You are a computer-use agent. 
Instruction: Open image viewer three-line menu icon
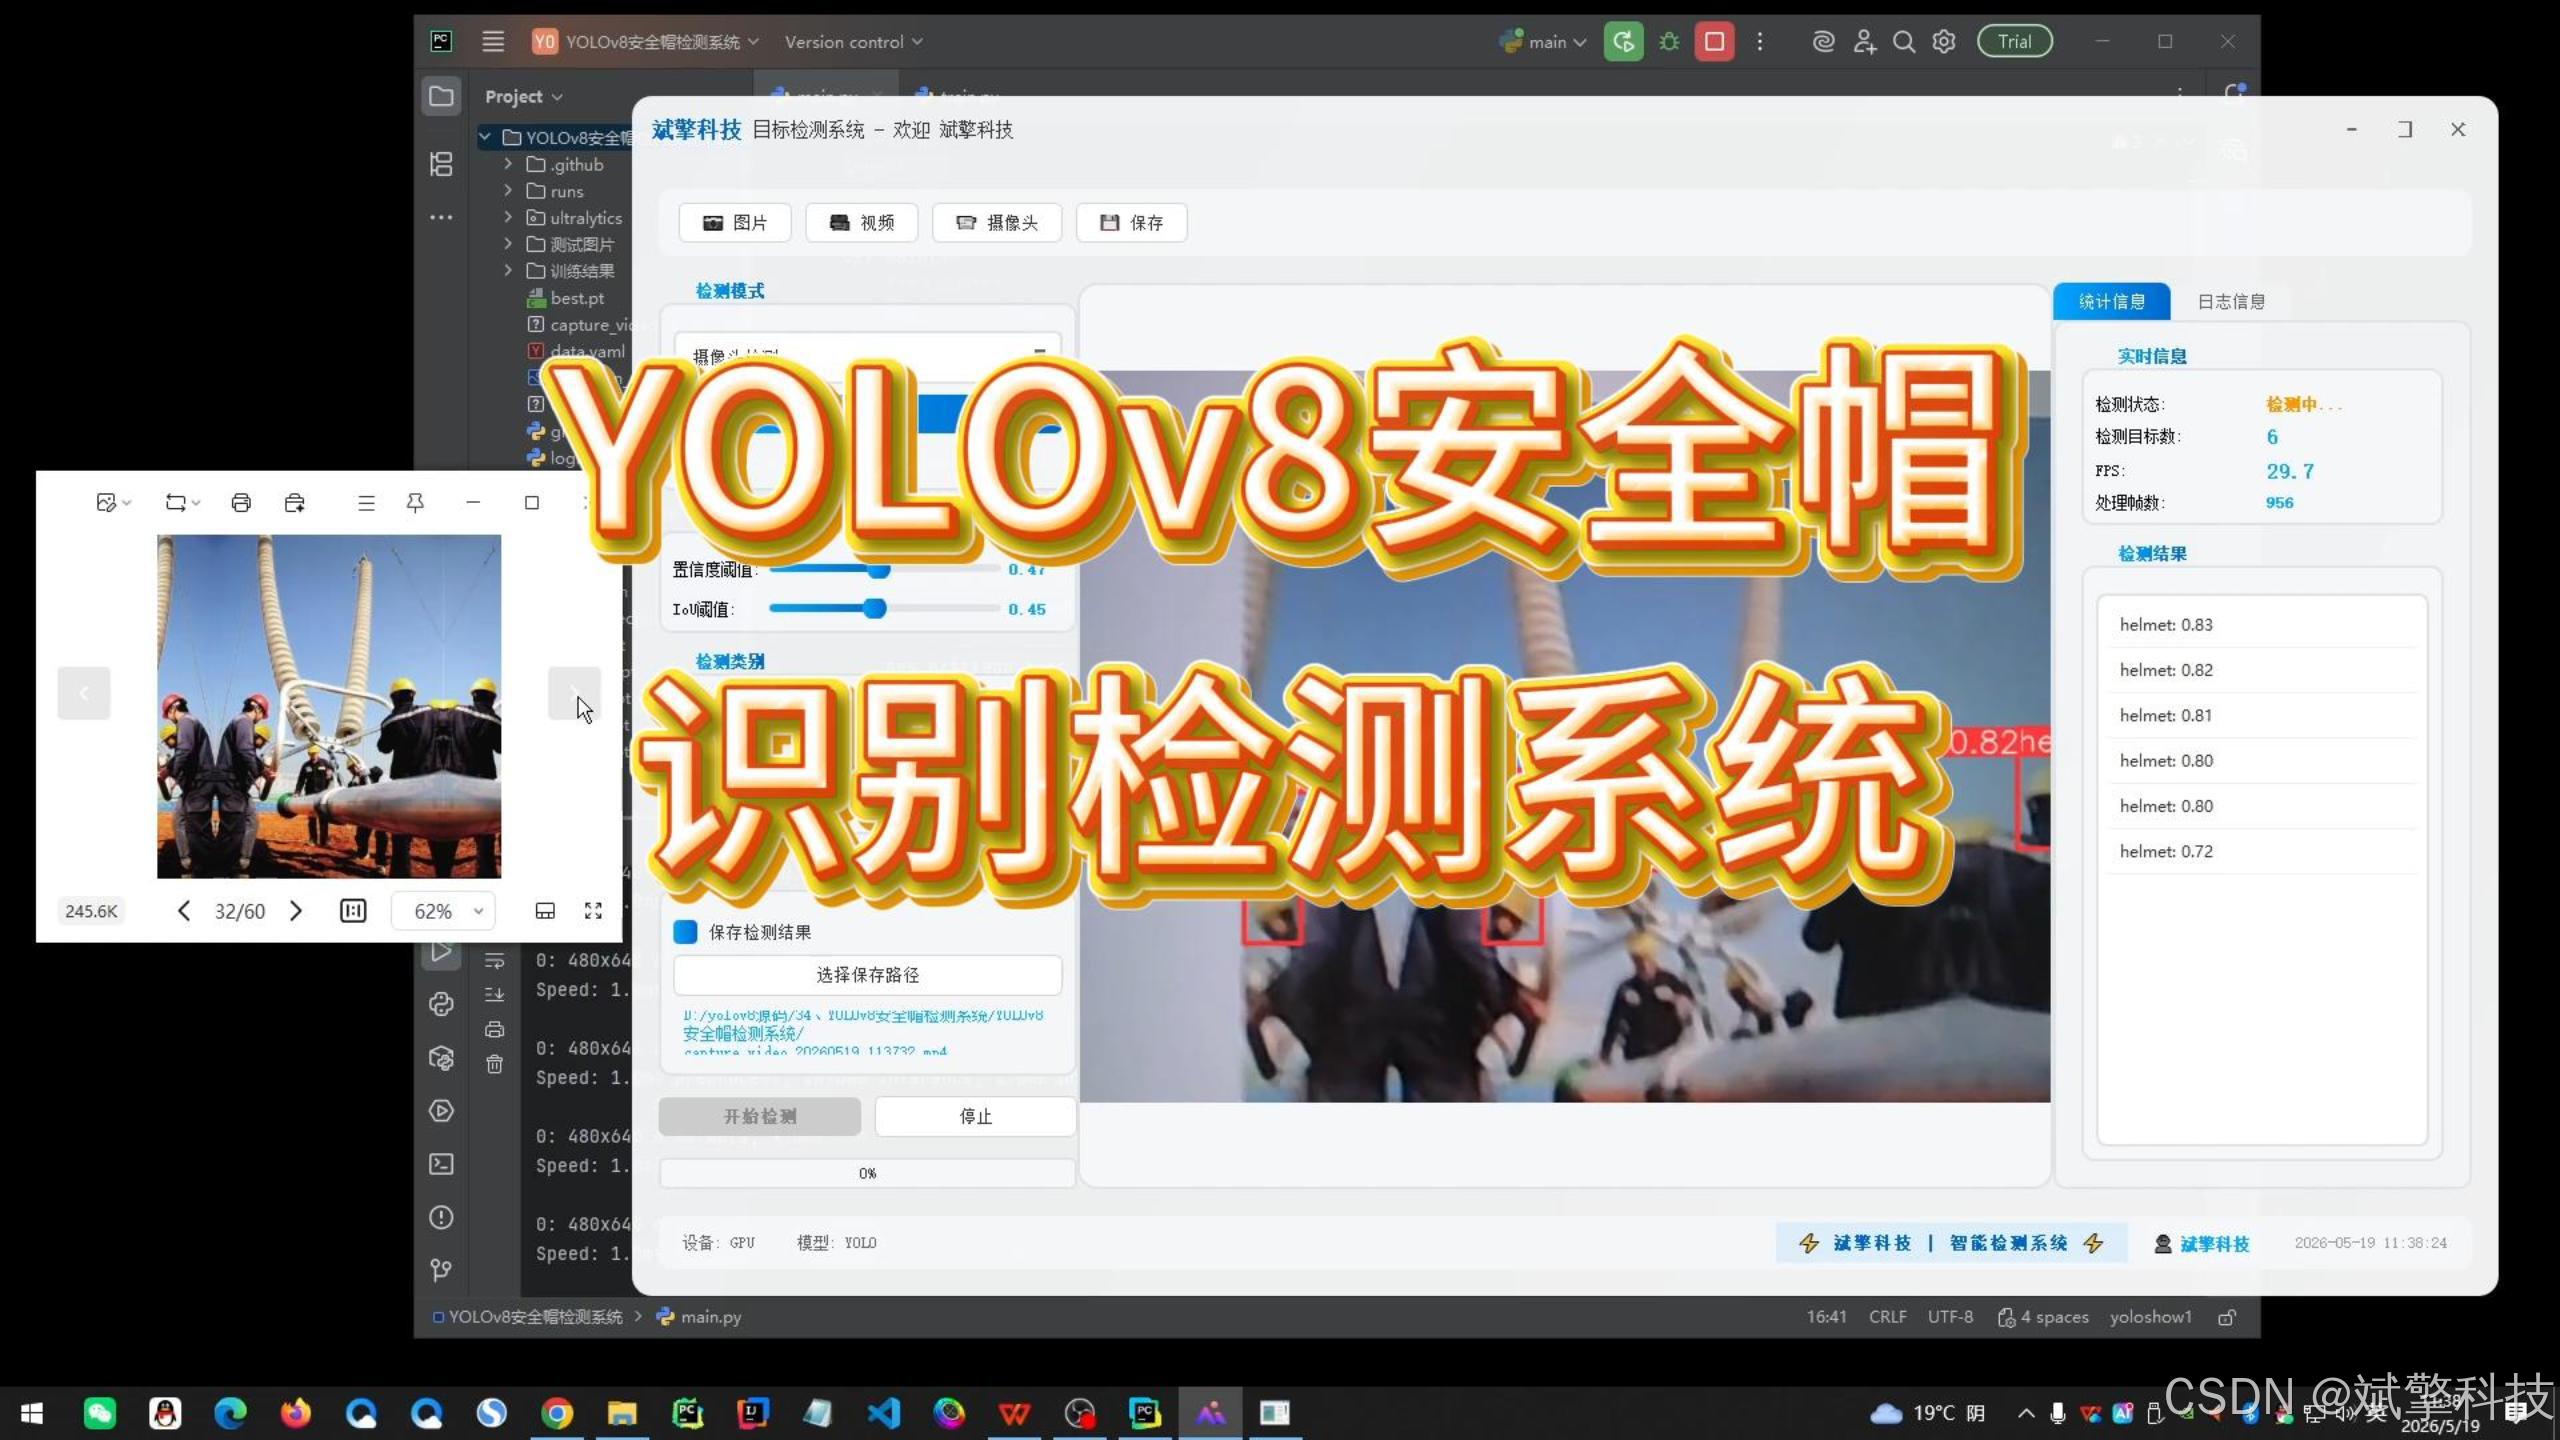(x=366, y=503)
